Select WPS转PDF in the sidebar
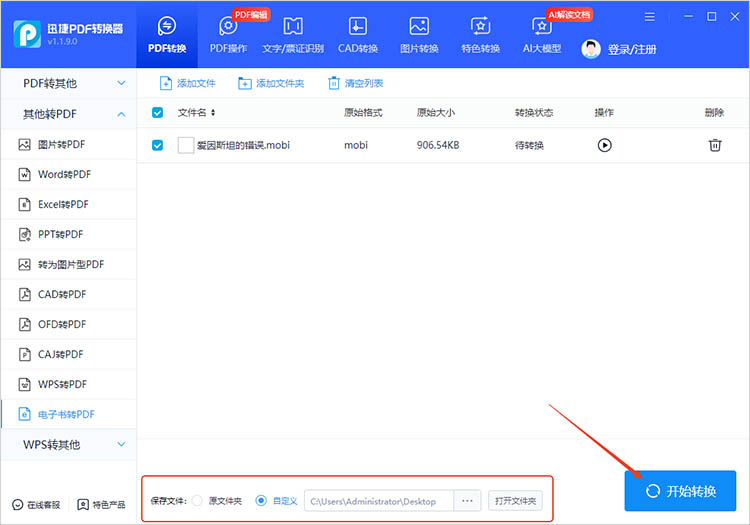 [x=69, y=384]
